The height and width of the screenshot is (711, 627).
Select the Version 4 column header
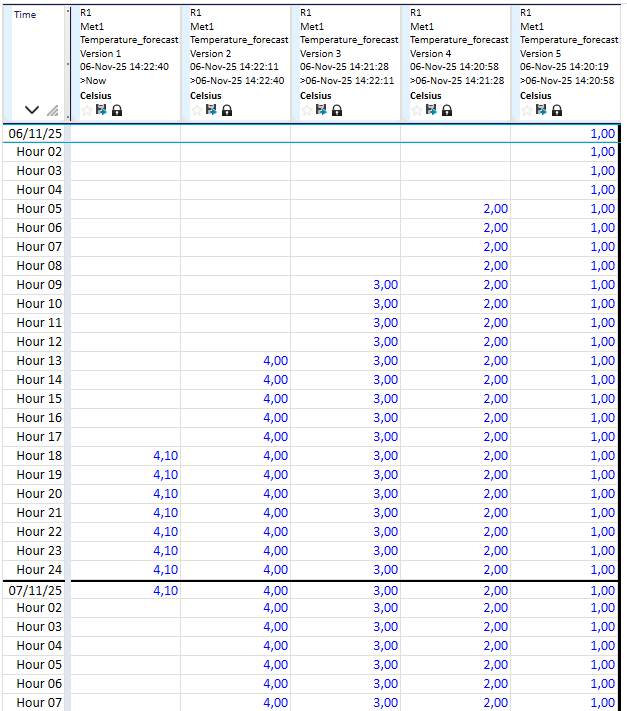[x=455, y=50]
